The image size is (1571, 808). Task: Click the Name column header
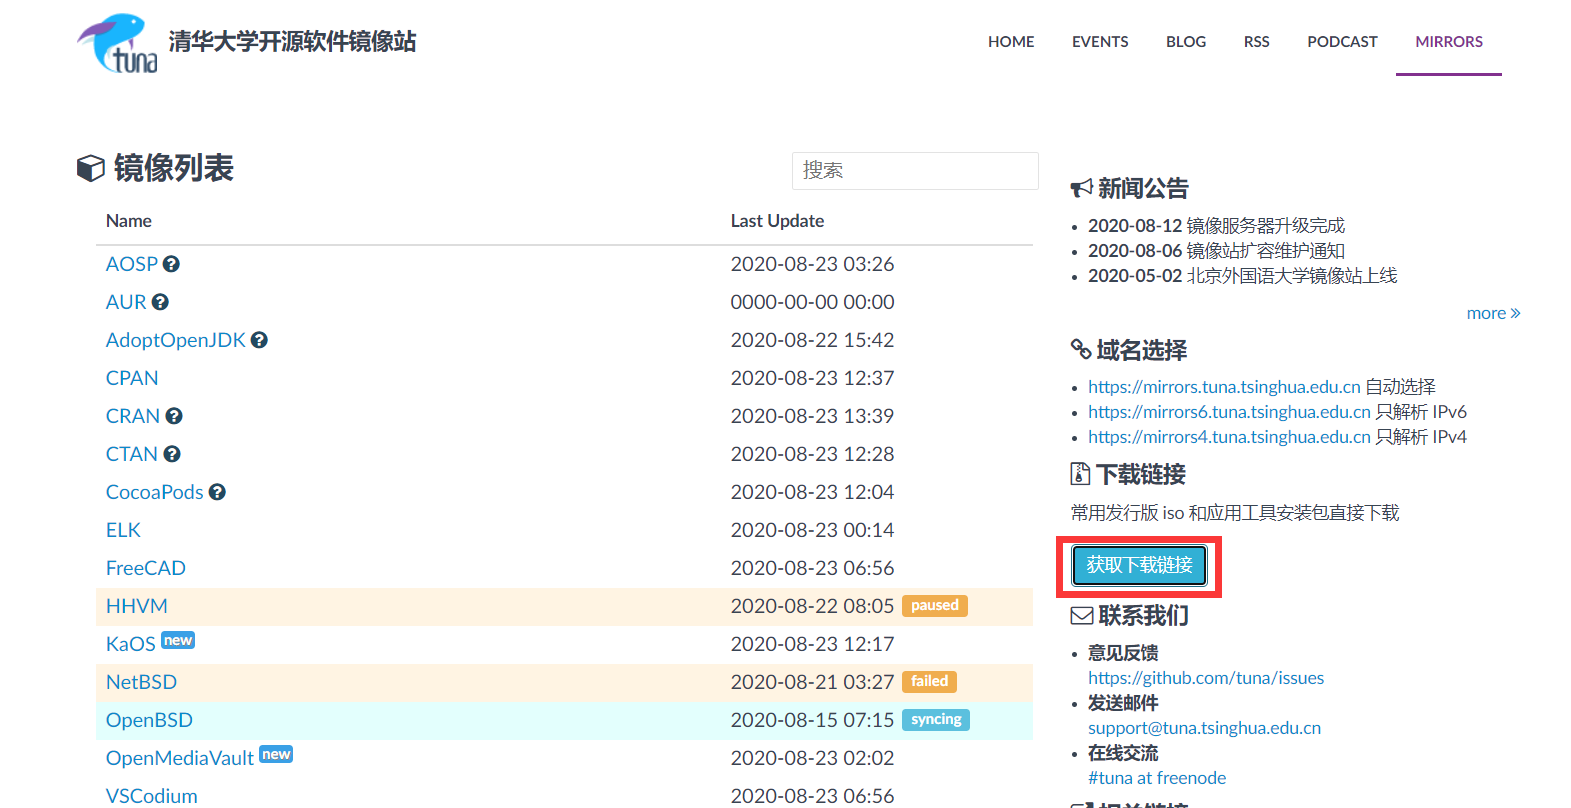coord(129,221)
